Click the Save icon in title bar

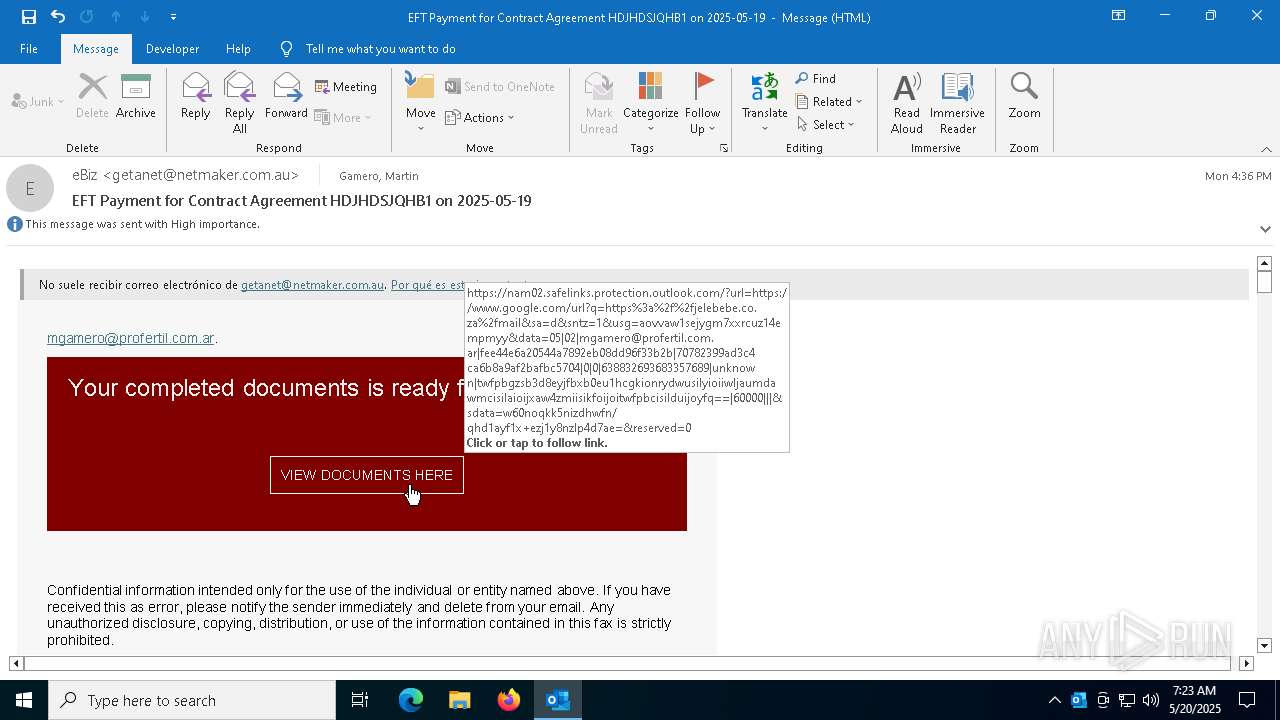coord(29,16)
